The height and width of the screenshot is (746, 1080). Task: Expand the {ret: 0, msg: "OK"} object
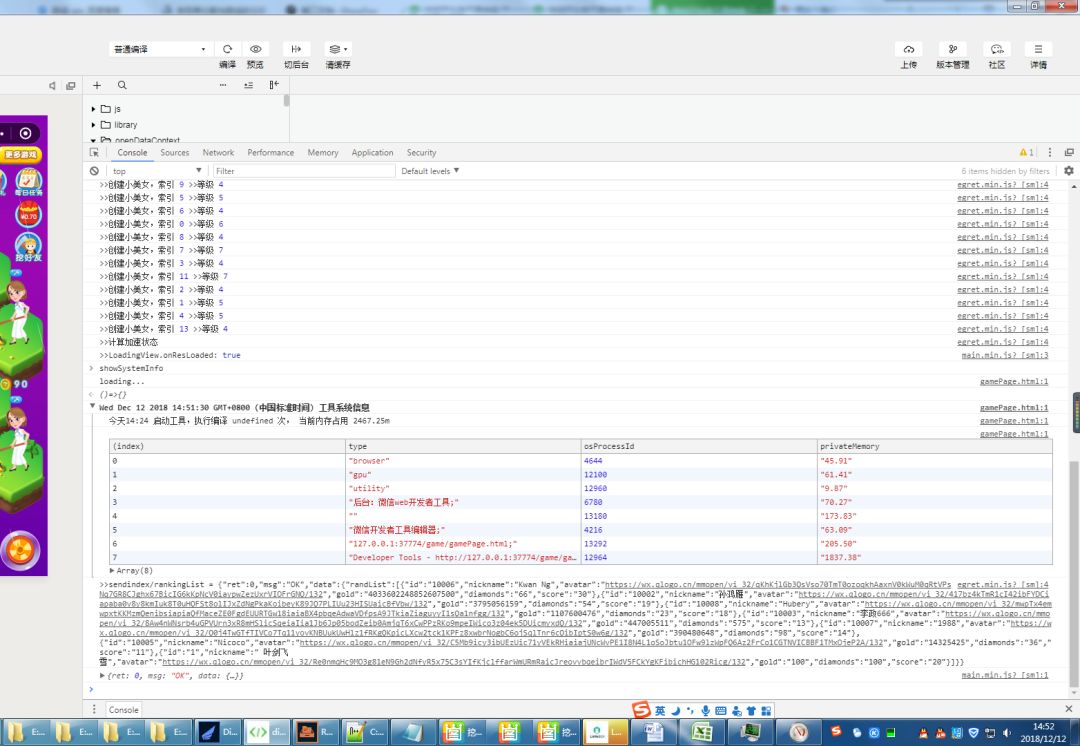tap(103, 676)
